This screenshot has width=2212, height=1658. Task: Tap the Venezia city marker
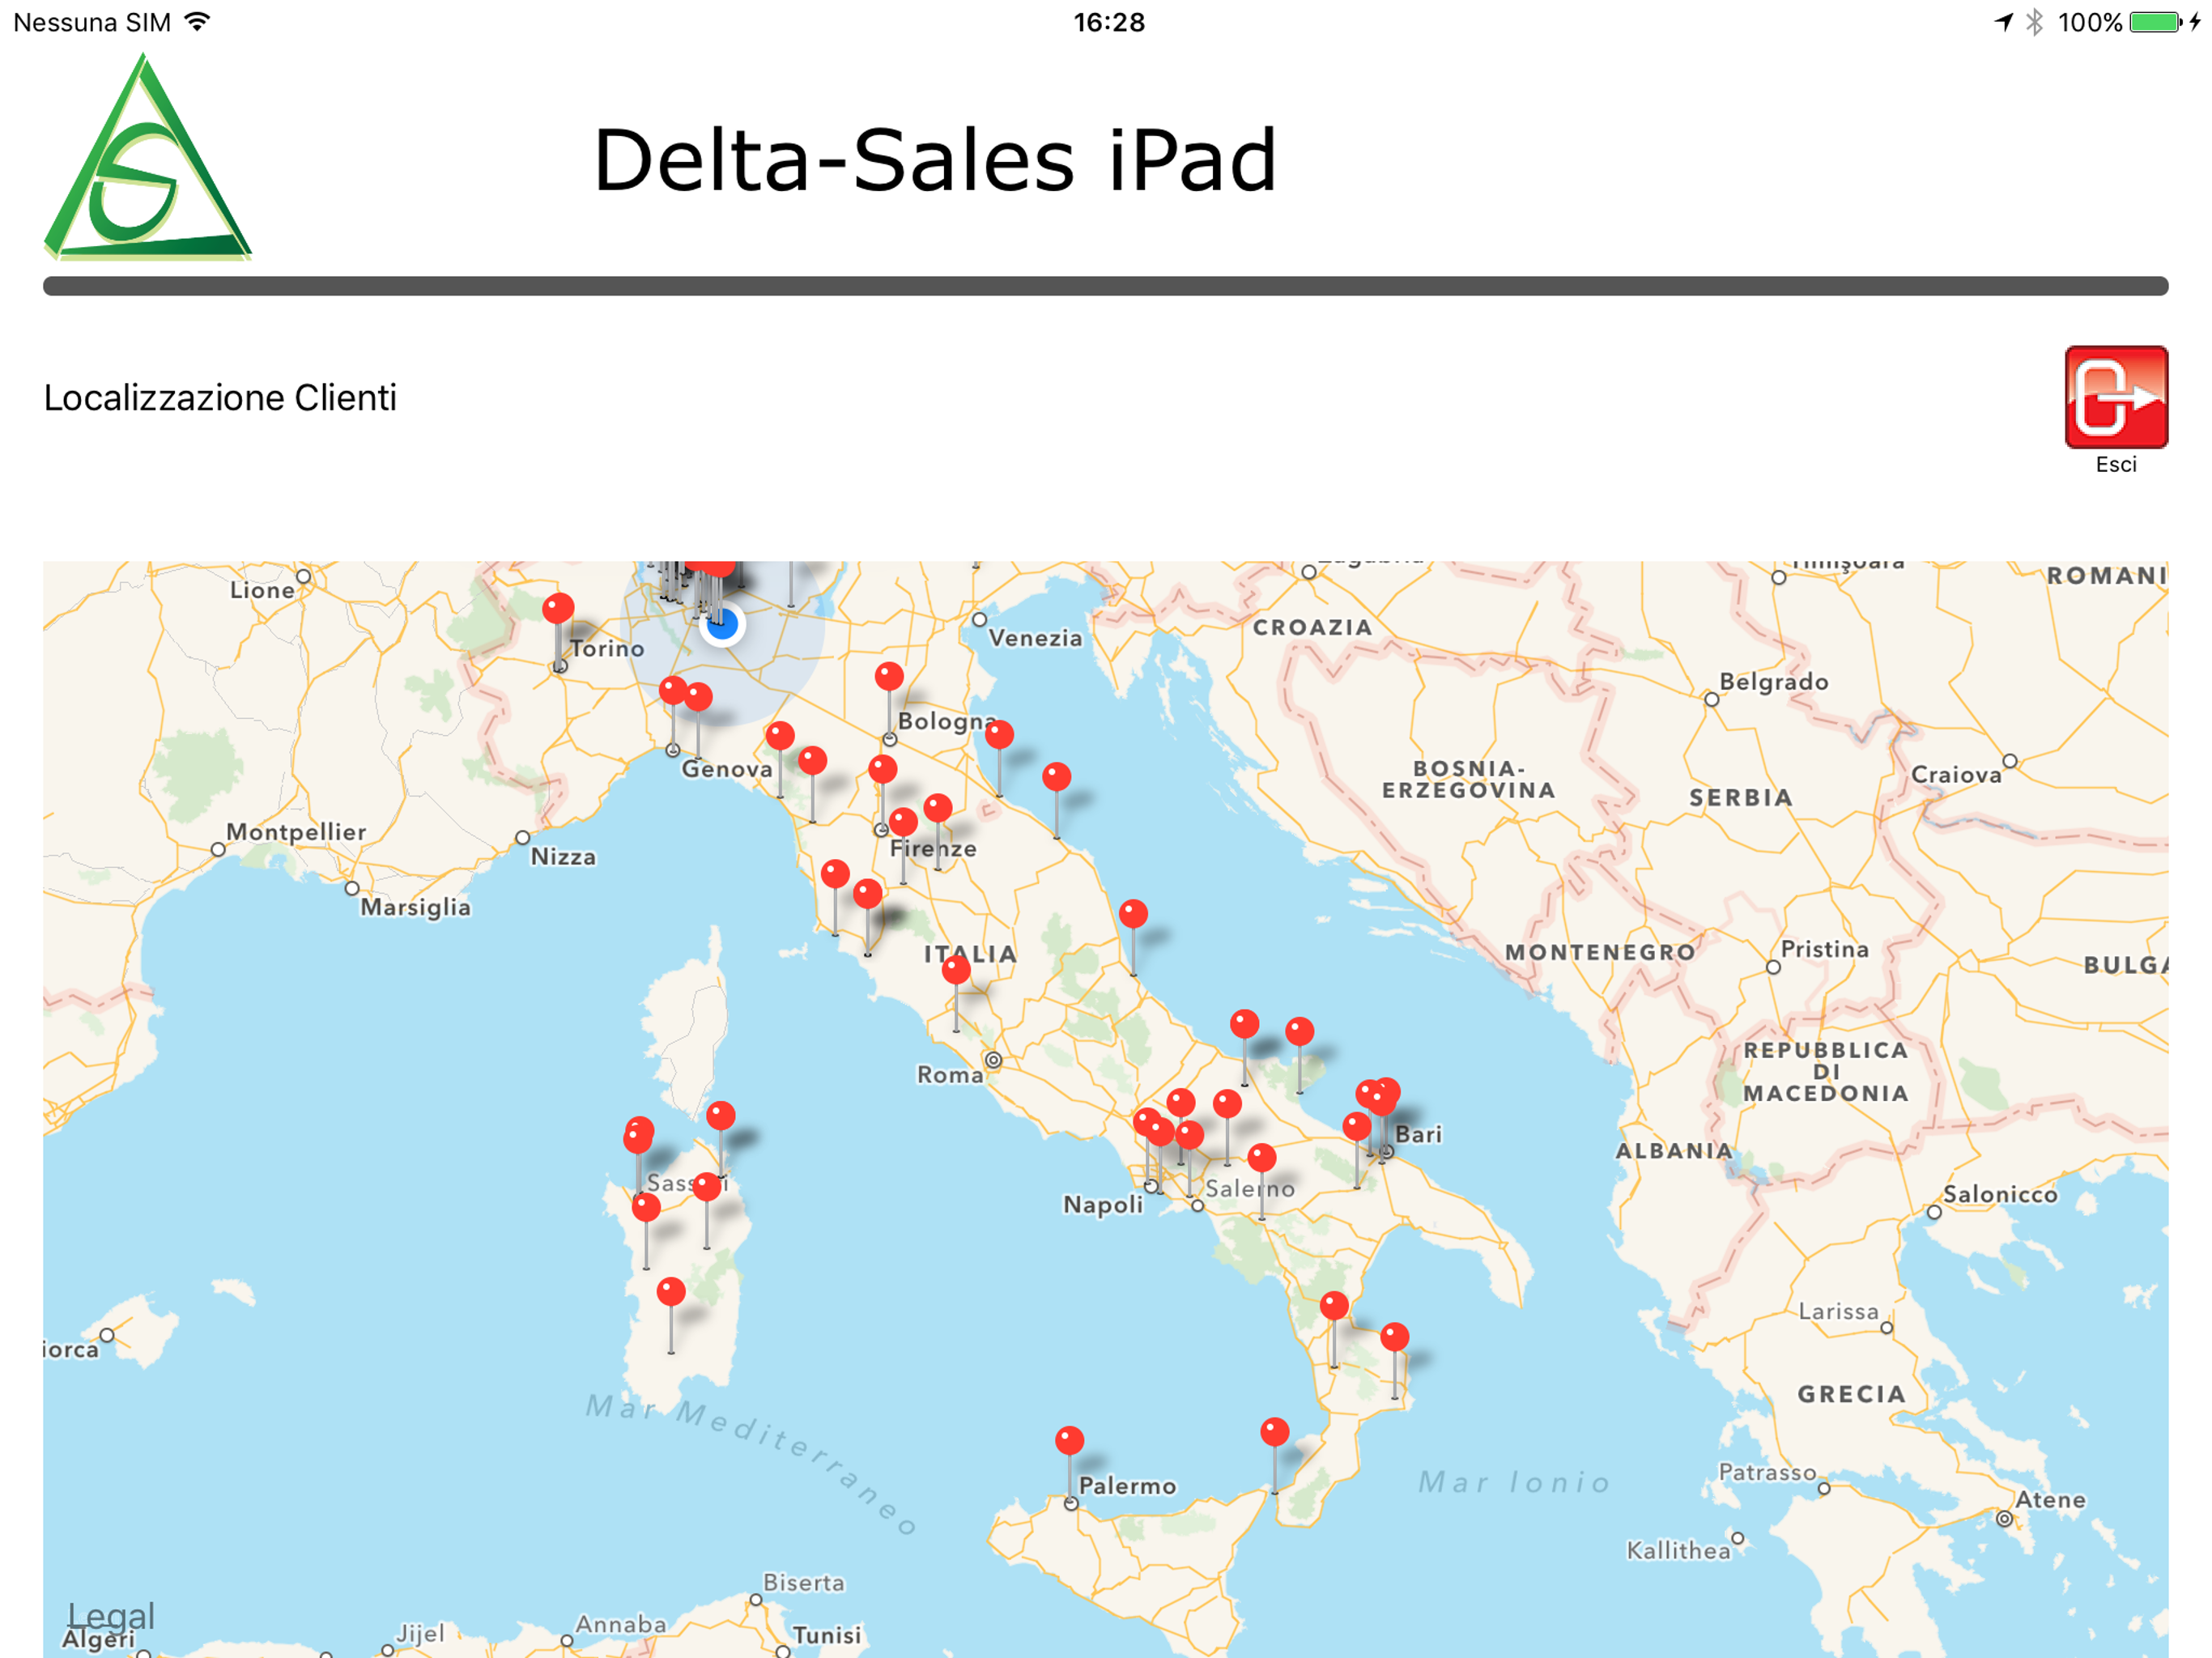click(979, 620)
